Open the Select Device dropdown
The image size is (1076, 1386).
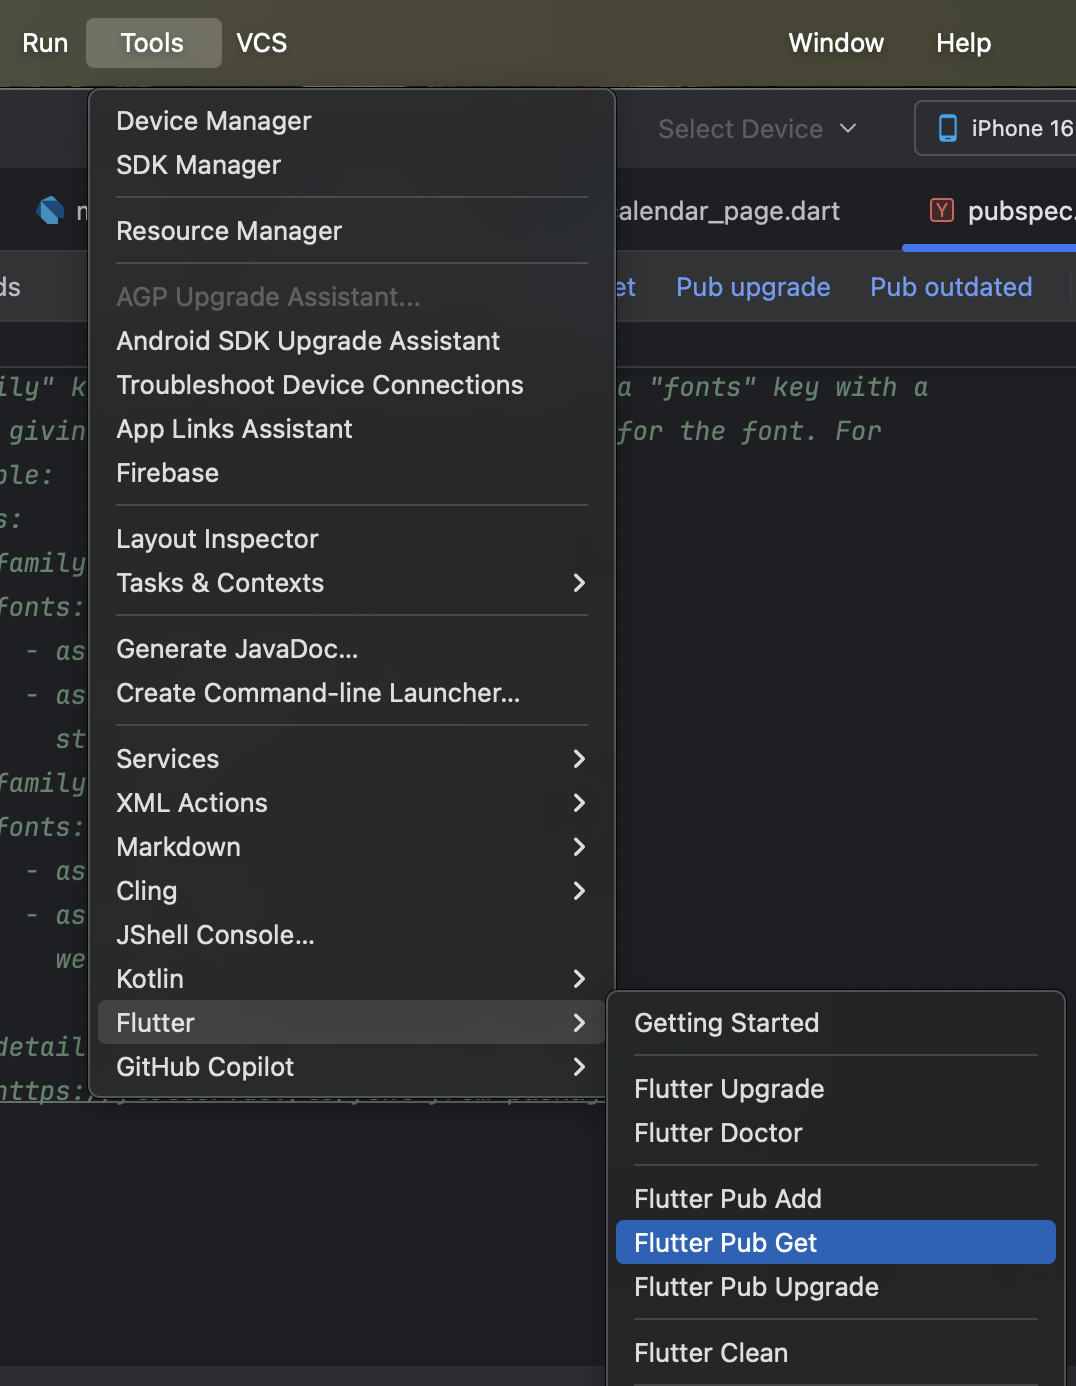(x=758, y=129)
